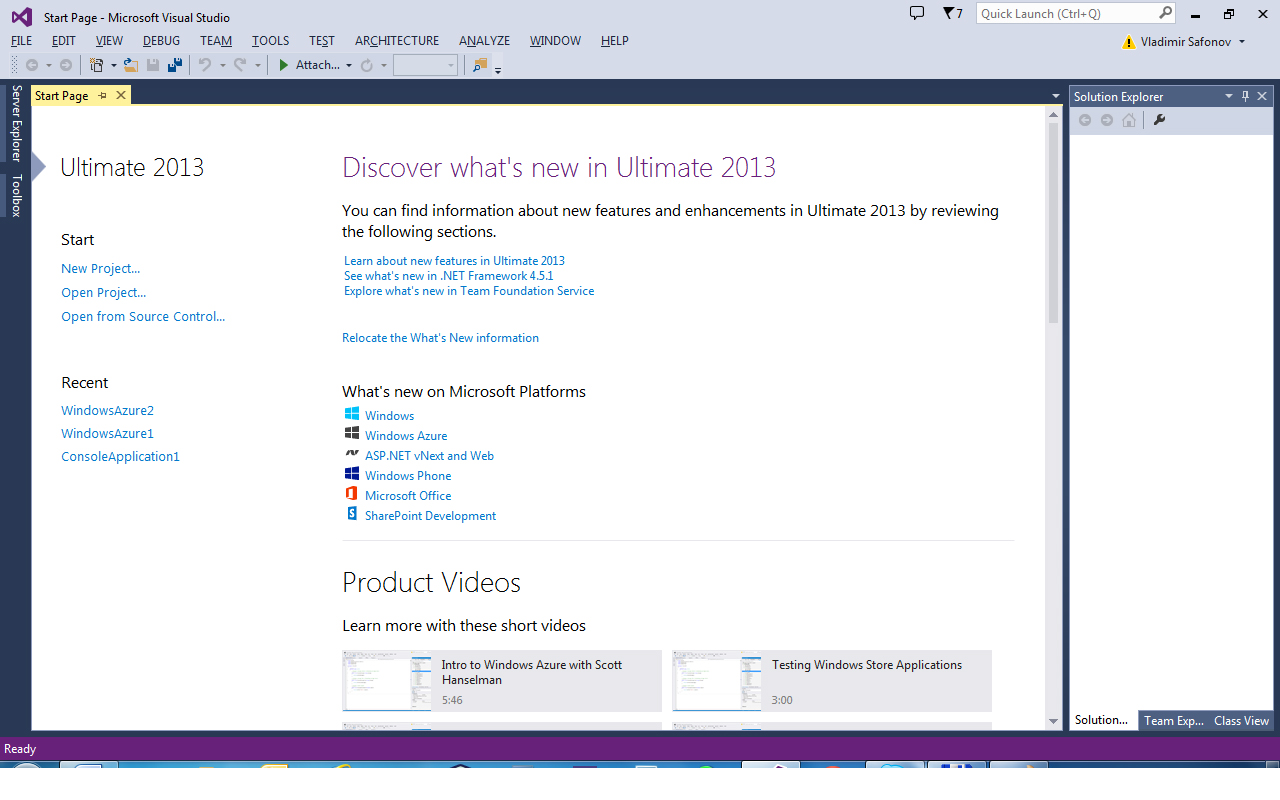Image resolution: width=1280 pixels, height=800 pixels.
Task: Open the Server Explorer side tab
Action: [x=16, y=123]
